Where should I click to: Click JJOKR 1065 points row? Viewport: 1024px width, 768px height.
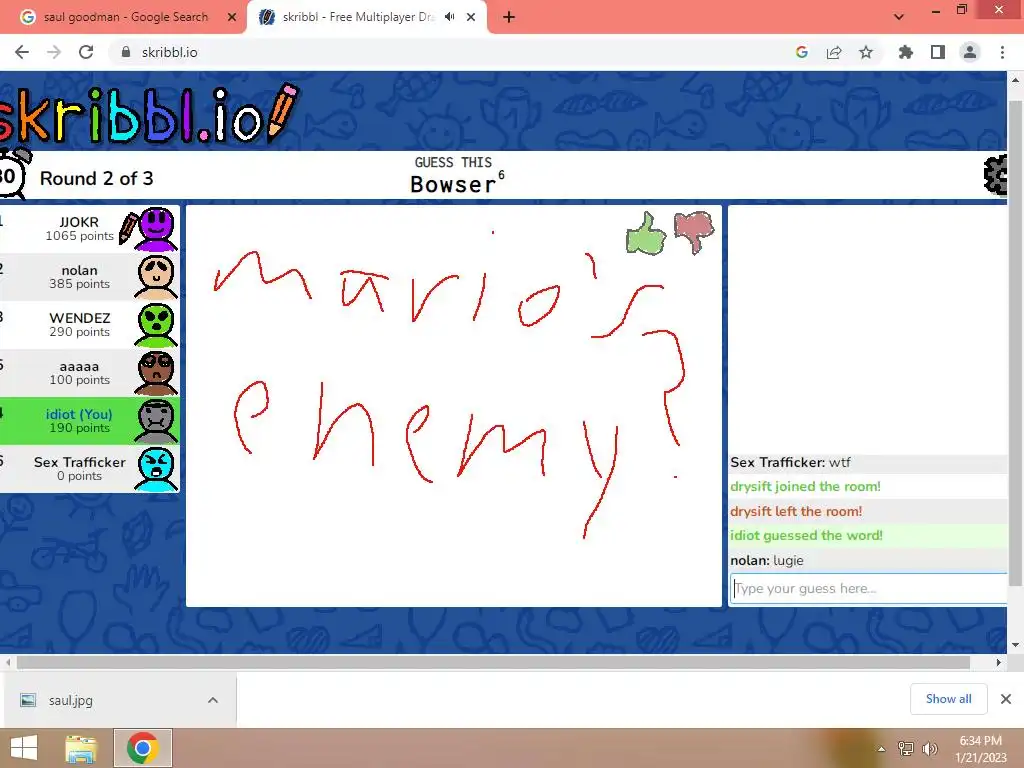tap(89, 229)
